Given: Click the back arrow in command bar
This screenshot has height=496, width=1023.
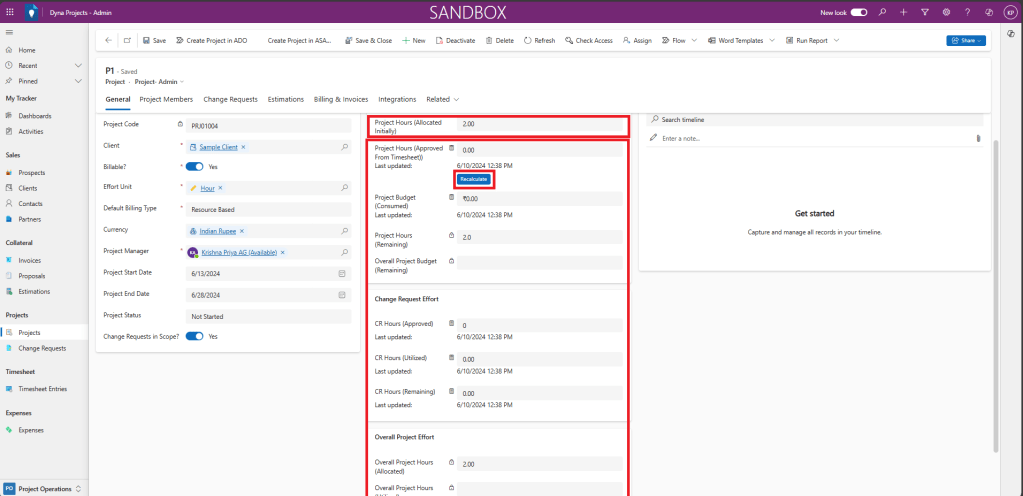Looking at the screenshot, I should pyautogui.click(x=108, y=40).
